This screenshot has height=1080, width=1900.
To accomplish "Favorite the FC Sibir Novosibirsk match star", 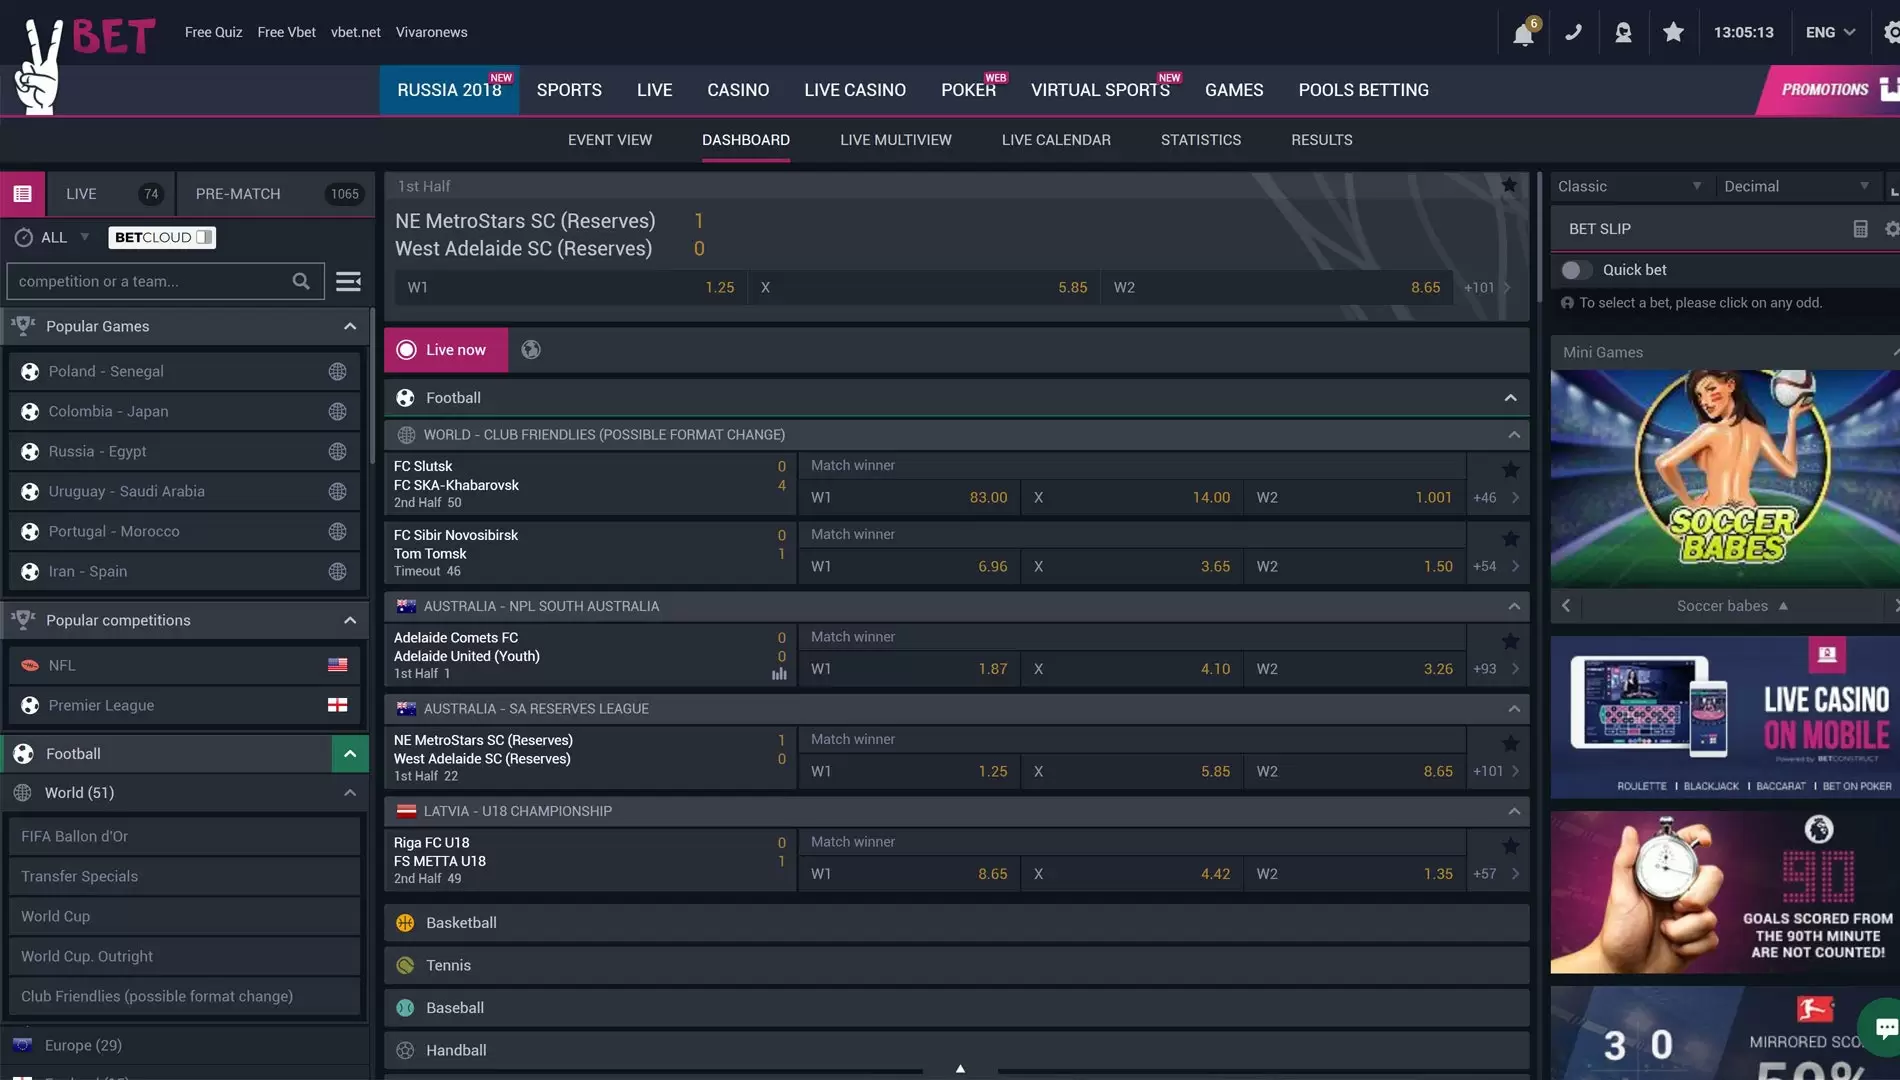I will [1510, 538].
